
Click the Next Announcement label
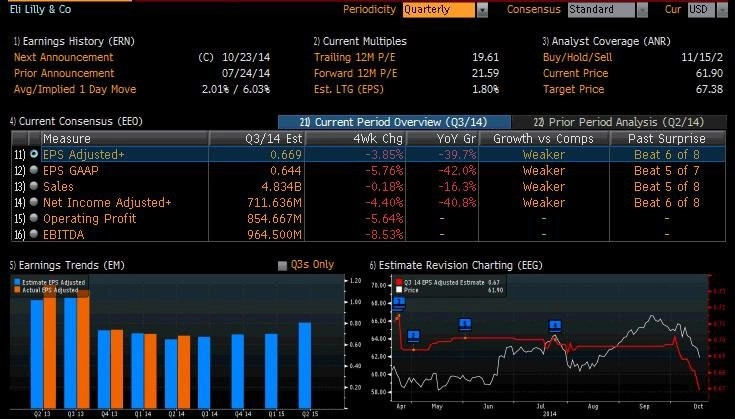coord(64,57)
